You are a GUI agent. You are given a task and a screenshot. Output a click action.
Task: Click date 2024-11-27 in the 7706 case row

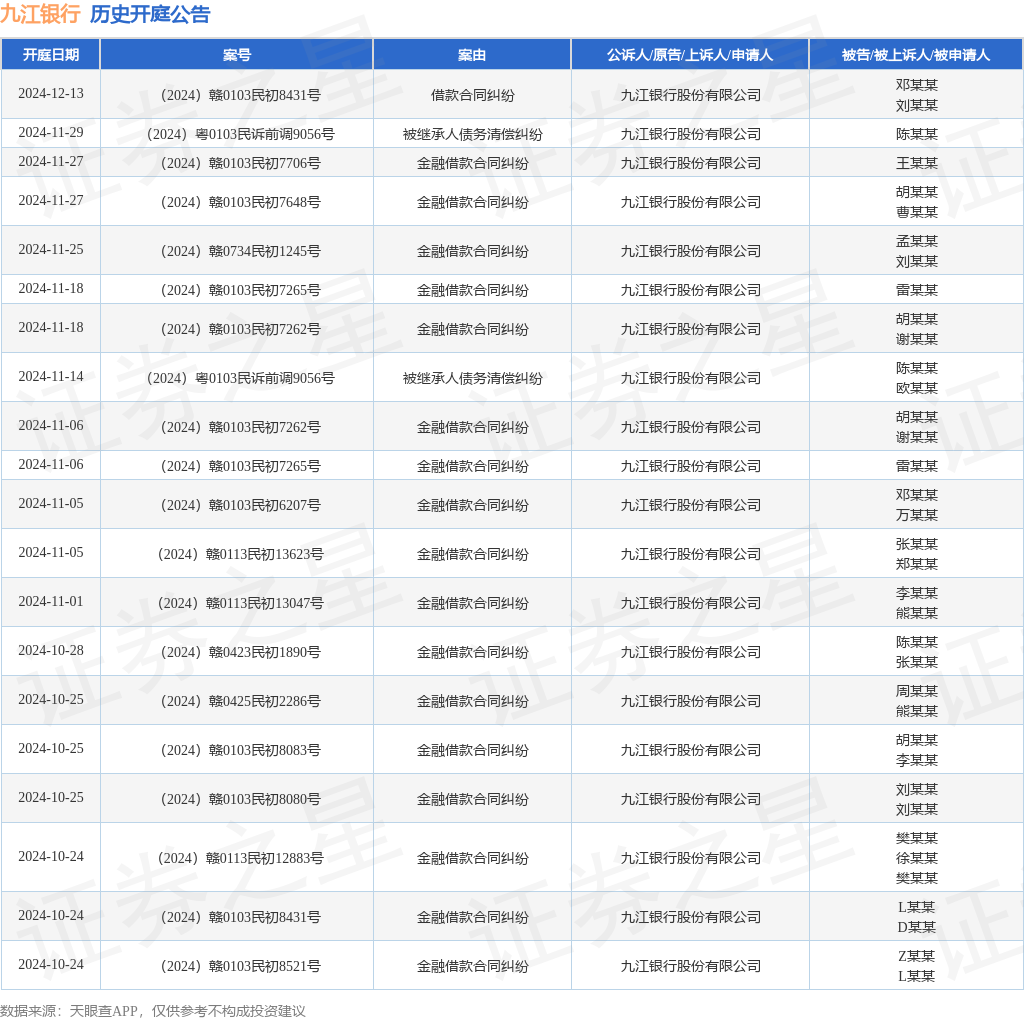[x=51, y=161]
